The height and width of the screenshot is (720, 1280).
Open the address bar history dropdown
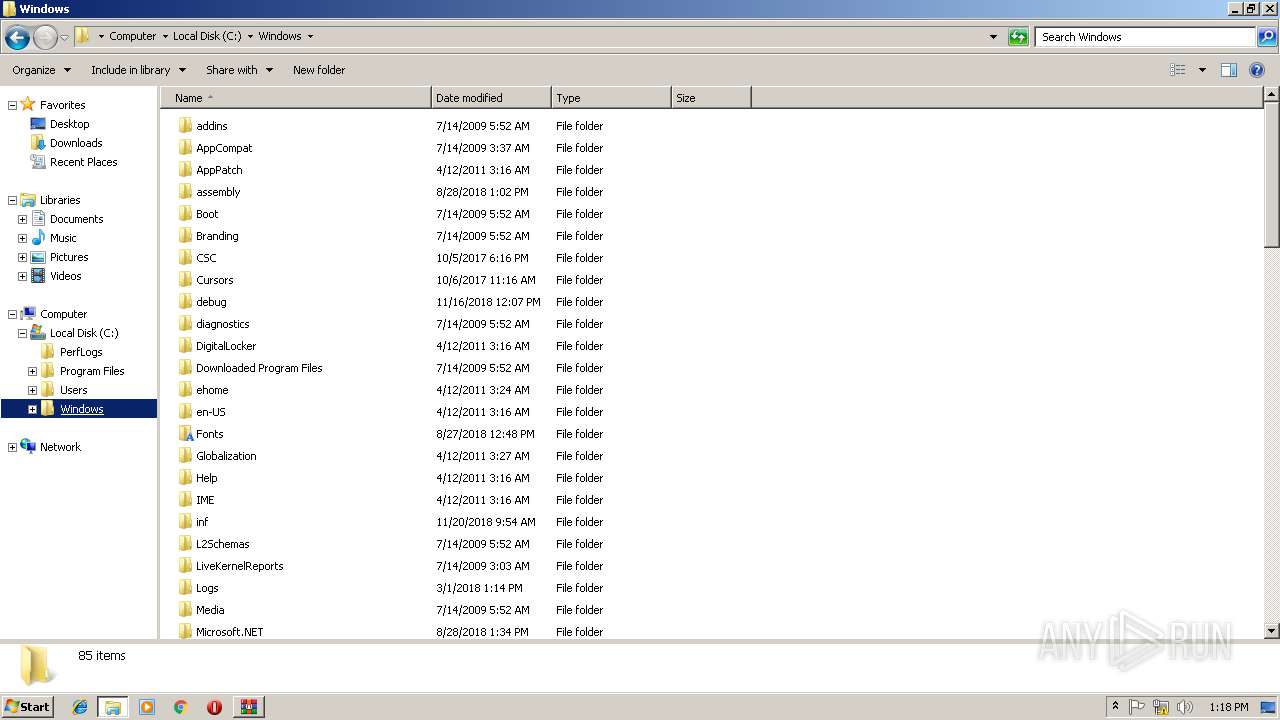tap(993, 37)
